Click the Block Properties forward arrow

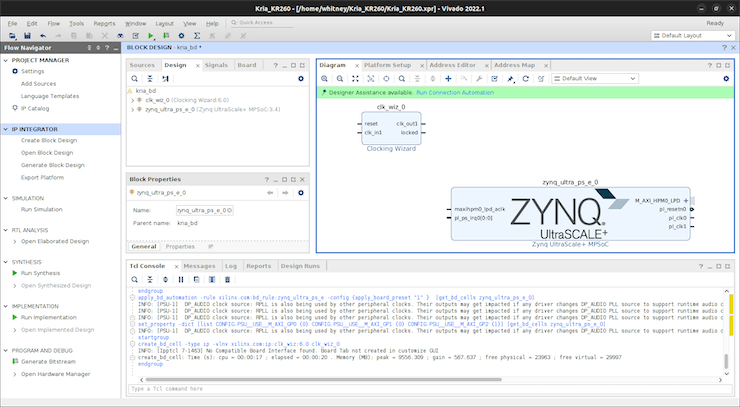285,193
